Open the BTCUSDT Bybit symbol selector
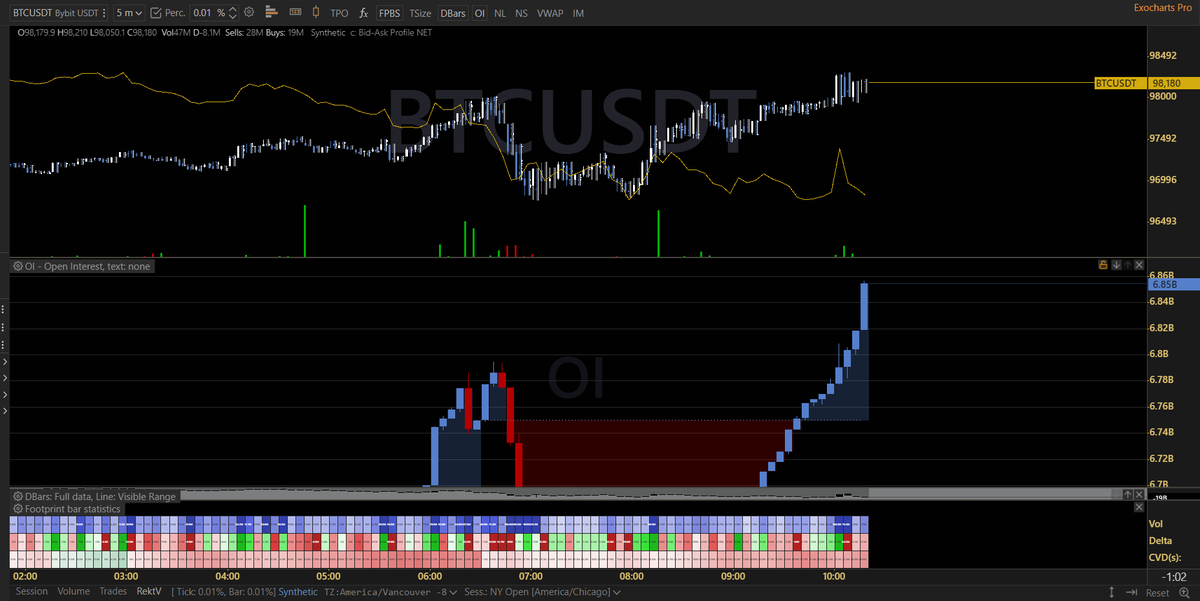Viewport: 1200px width, 601px height. pos(59,13)
